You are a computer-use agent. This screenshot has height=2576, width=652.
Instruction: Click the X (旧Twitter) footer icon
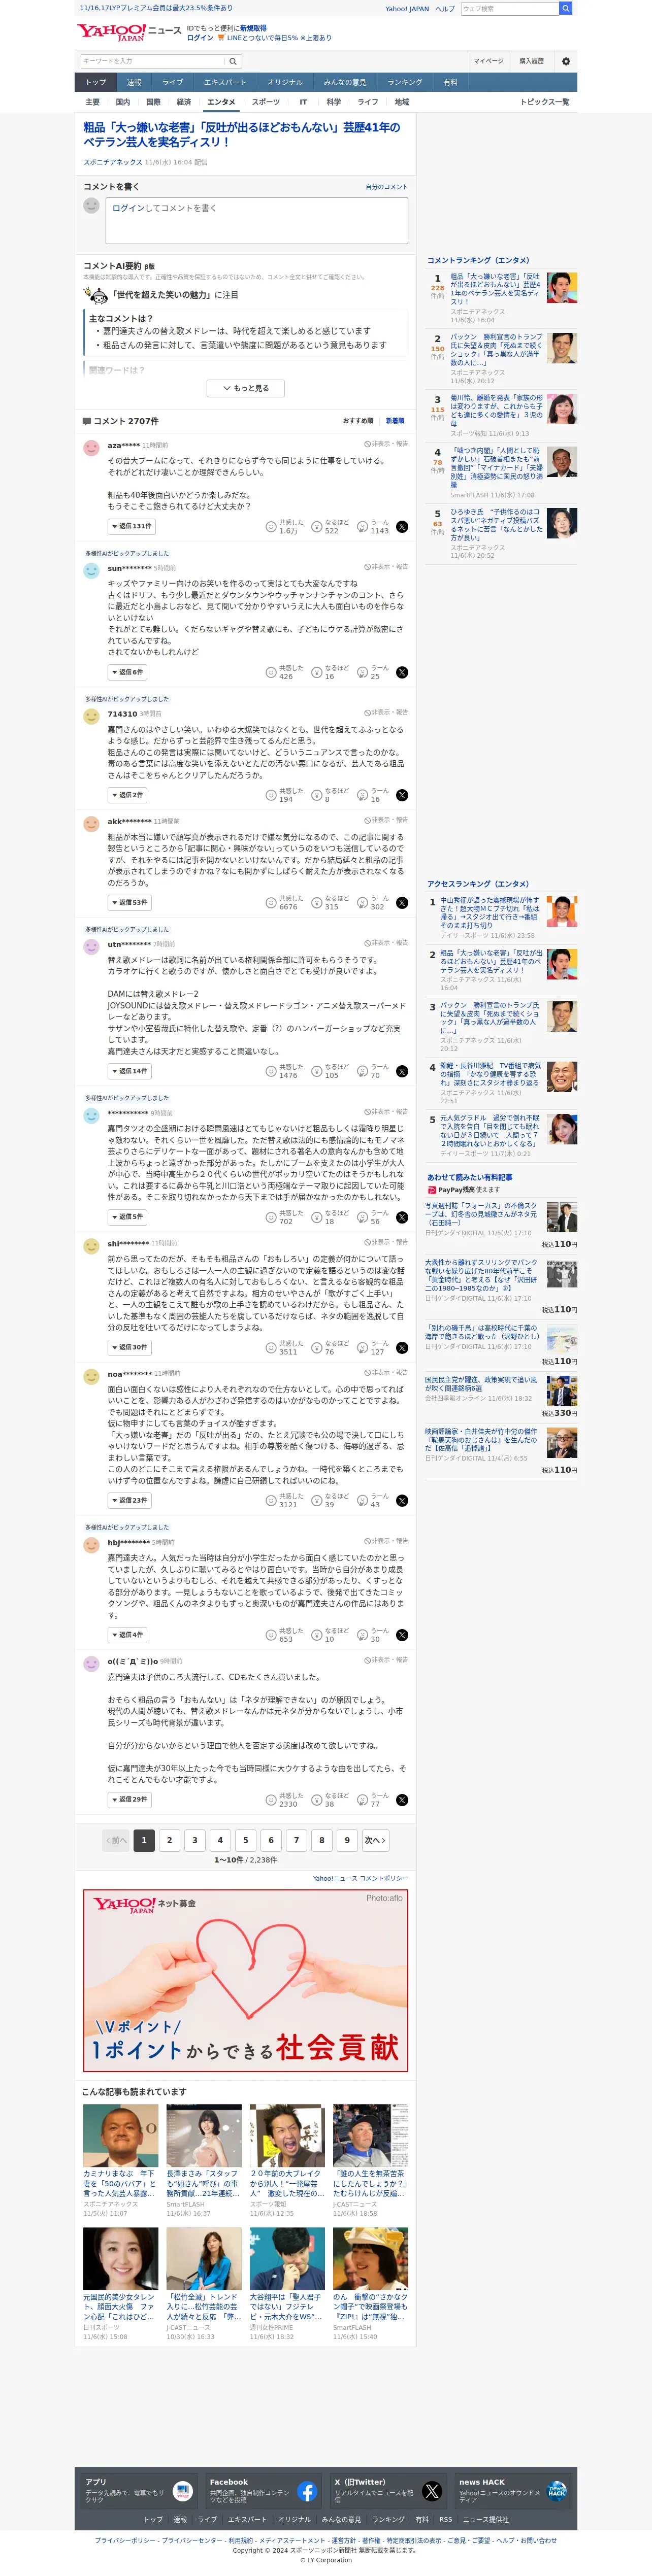pos(432,2491)
